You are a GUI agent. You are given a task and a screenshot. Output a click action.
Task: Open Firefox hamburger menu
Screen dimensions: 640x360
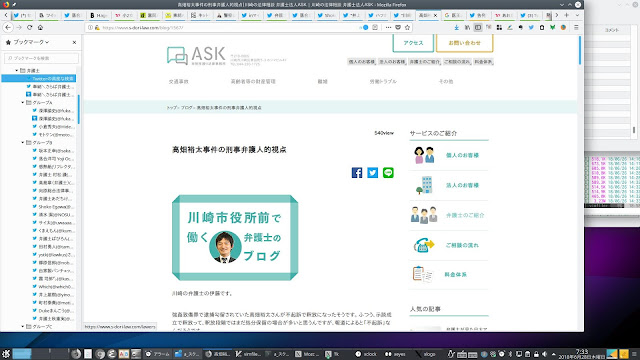576,27
